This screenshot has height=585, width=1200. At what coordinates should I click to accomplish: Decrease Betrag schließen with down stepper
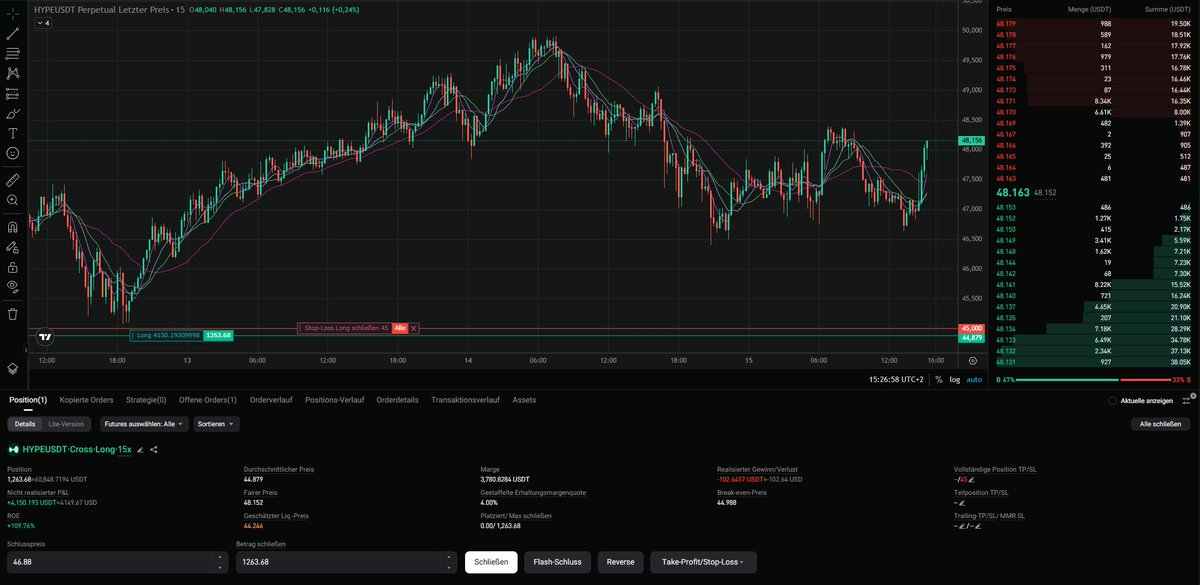tap(450, 567)
